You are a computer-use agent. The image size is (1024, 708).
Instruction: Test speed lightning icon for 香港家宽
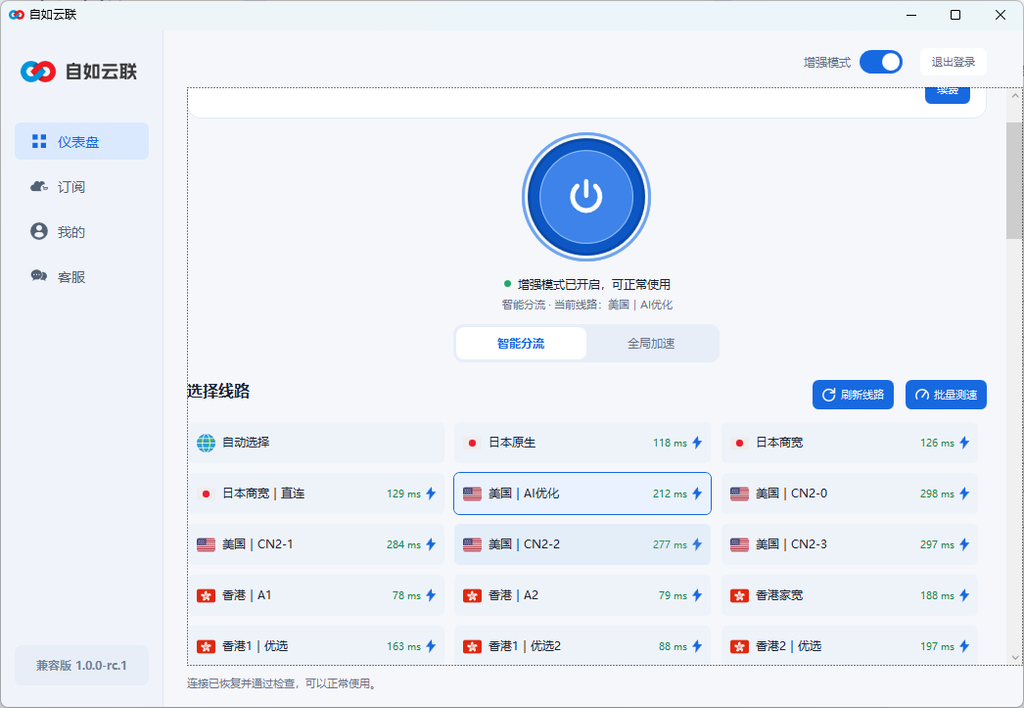965,595
